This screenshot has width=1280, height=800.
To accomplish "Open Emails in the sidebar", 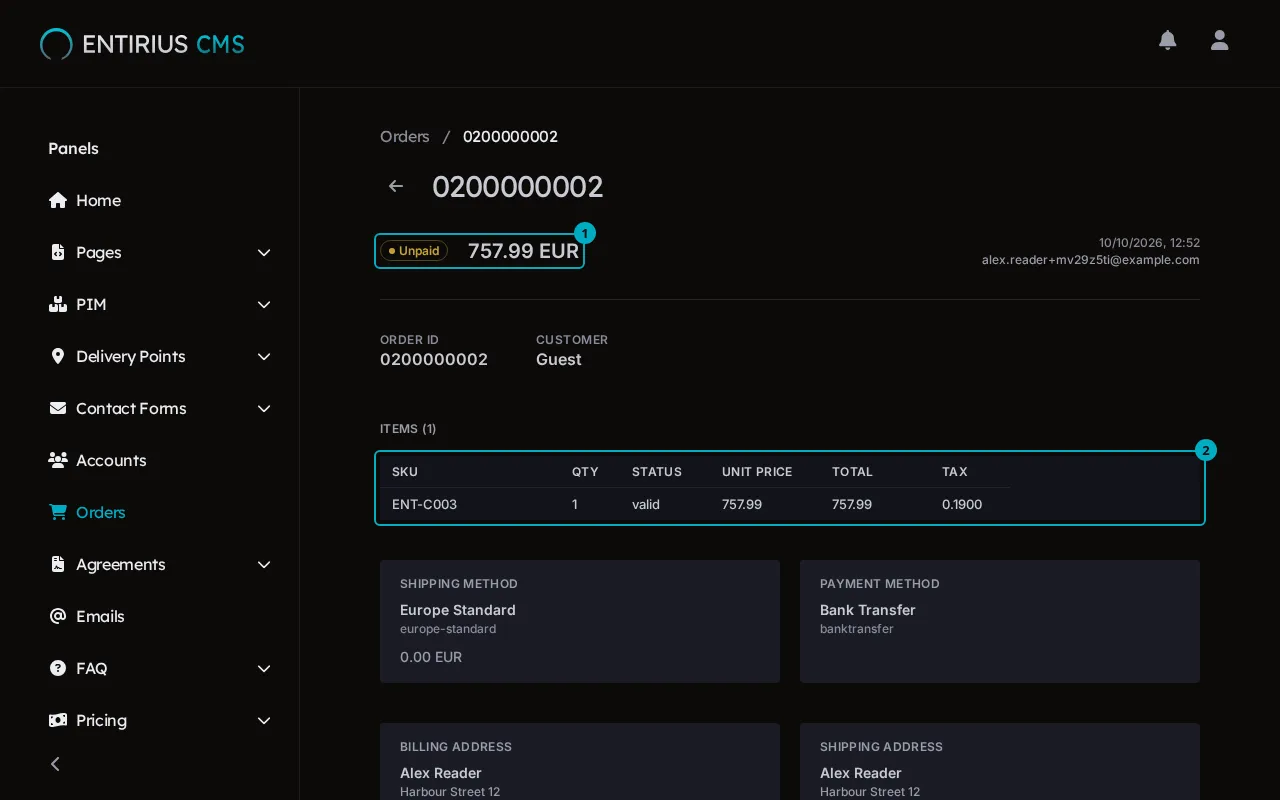I will pyautogui.click(x=100, y=616).
